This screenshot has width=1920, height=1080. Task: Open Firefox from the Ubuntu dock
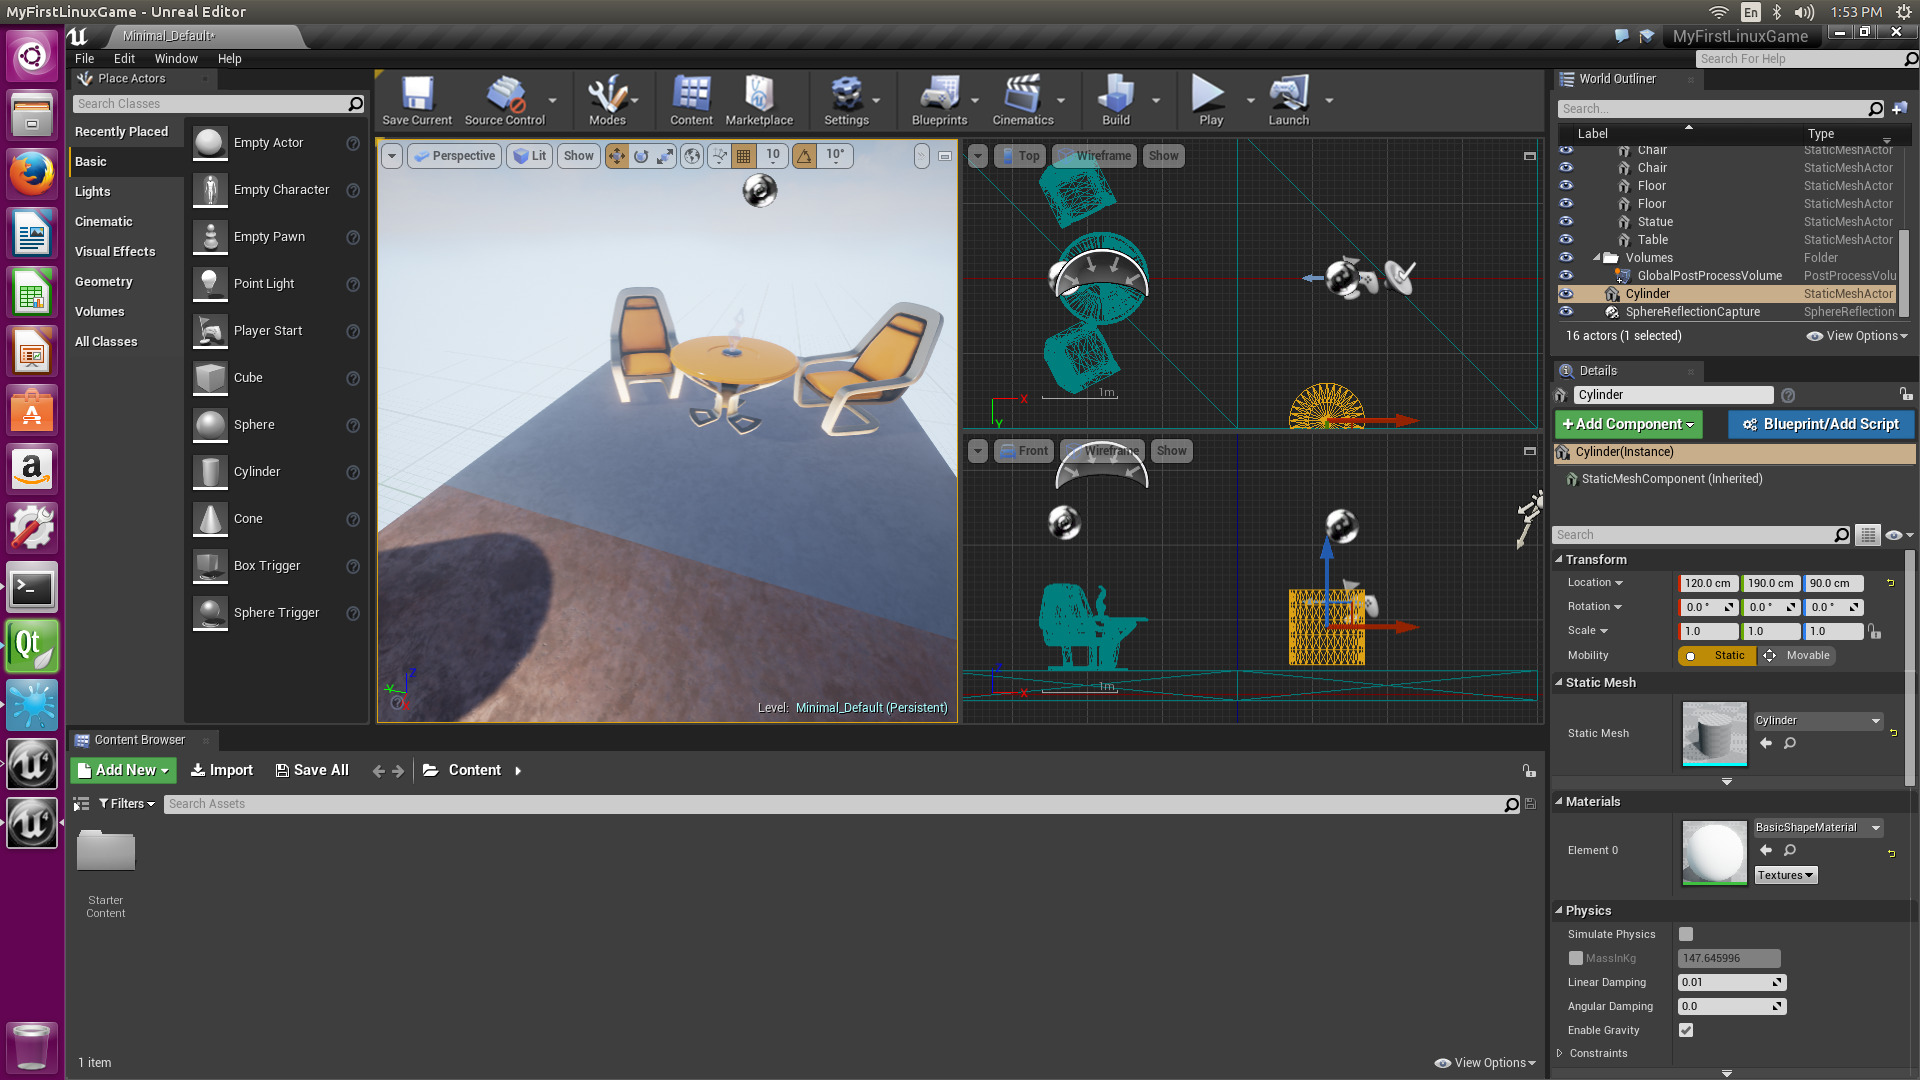click(x=31, y=174)
